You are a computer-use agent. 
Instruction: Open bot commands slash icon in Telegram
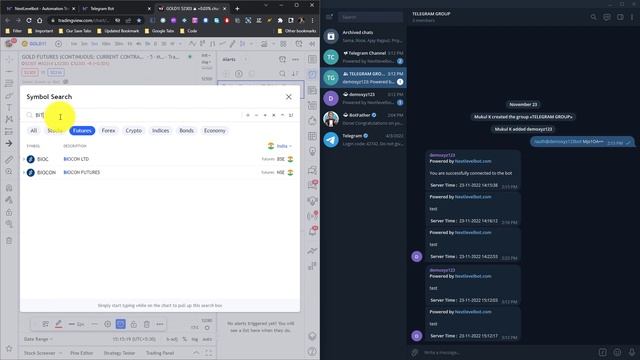point(602,352)
